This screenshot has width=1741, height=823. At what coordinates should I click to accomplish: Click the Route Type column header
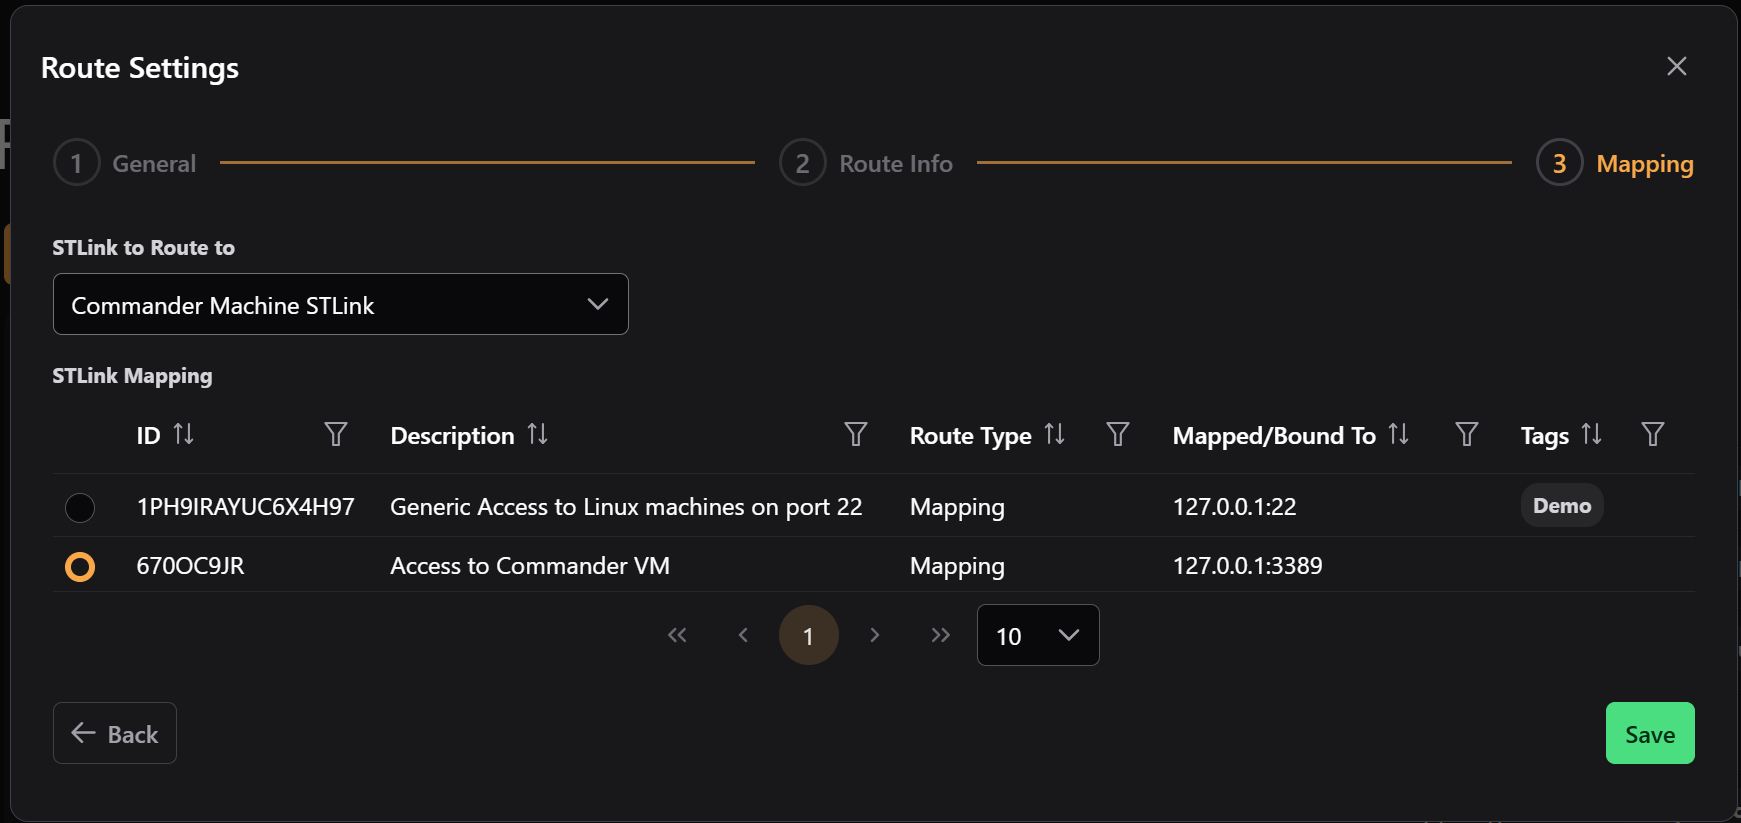click(970, 436)
